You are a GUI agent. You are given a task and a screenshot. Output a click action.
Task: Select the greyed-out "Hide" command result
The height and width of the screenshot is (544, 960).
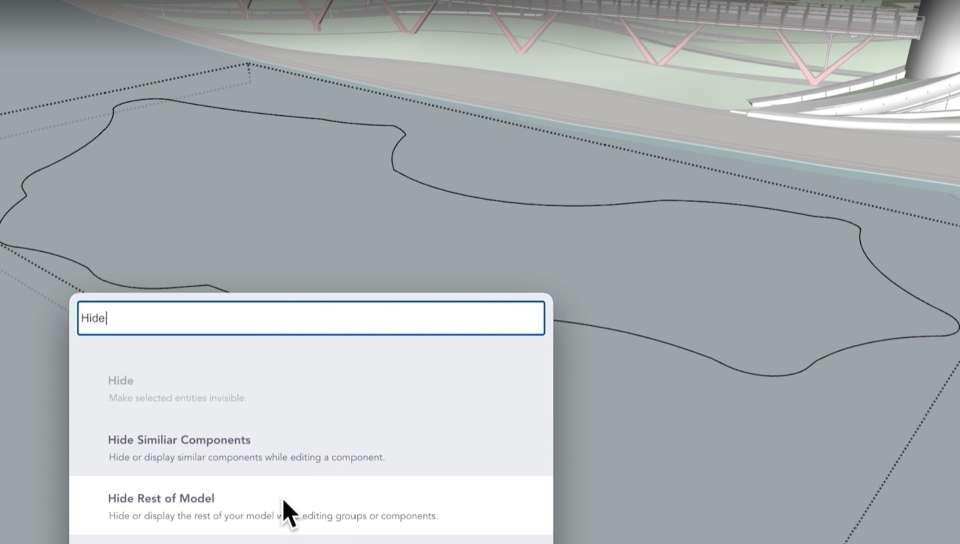311,389
